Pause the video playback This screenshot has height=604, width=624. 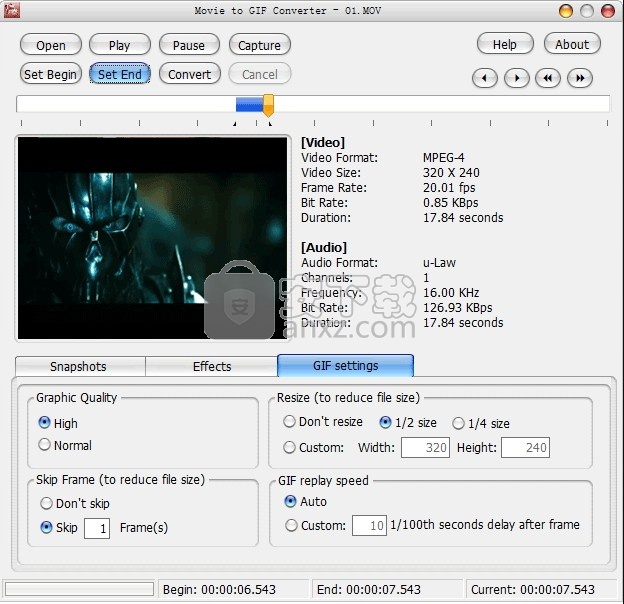pyautogui.click(x=189, y=45)
